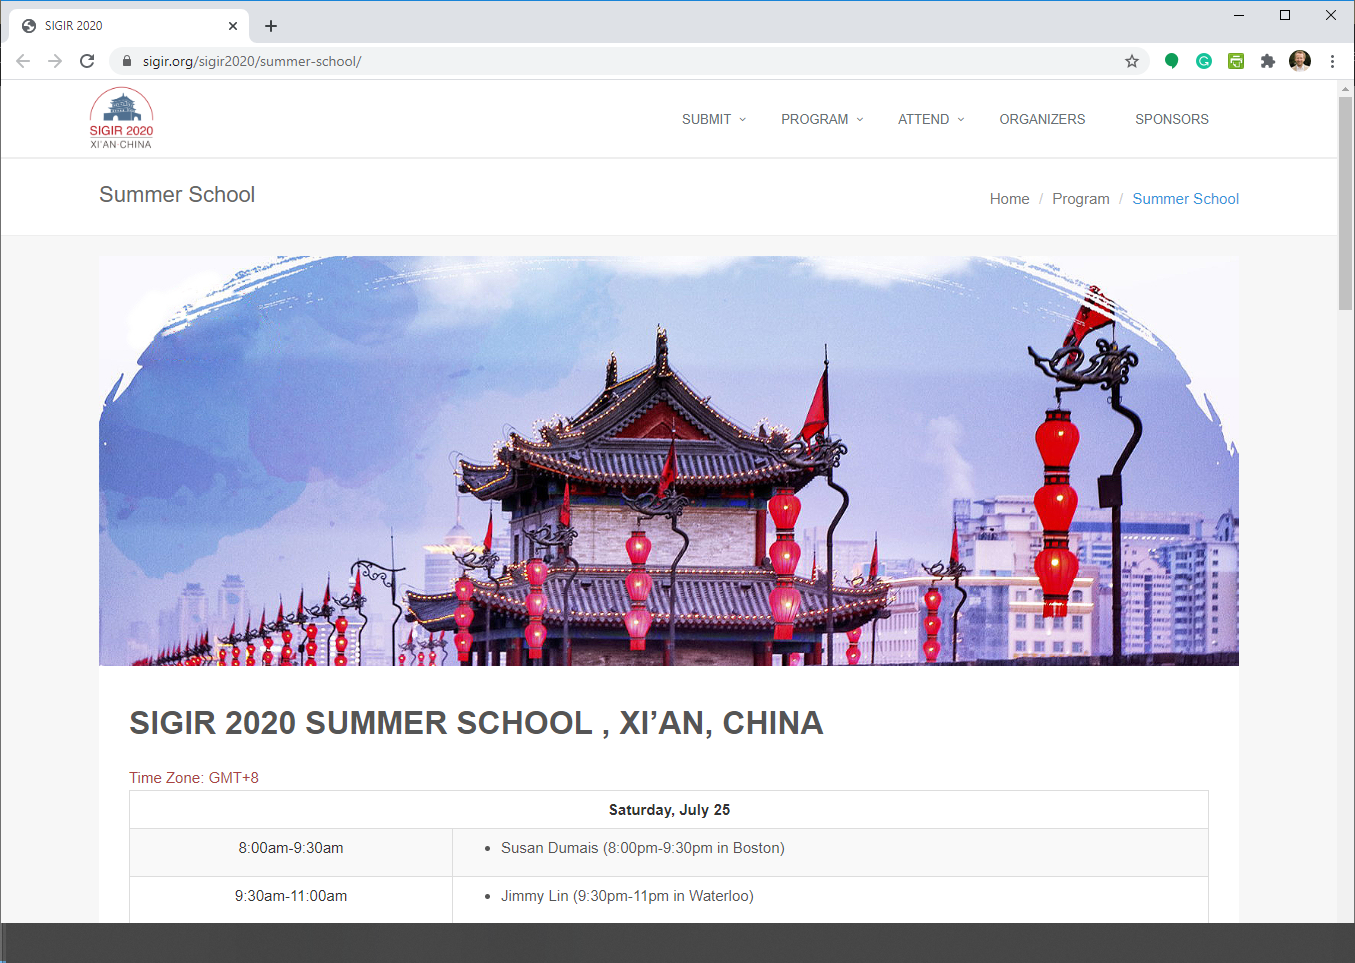Click the SIGIR 2020 conference logo

(x=120, y=116)
